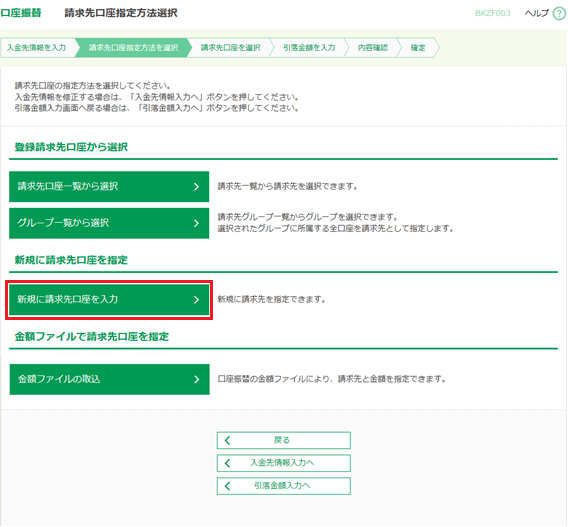Click the 請求先口座指定方法を選択 step tab
The image size is (568, 527).
(x=133, y=47)
